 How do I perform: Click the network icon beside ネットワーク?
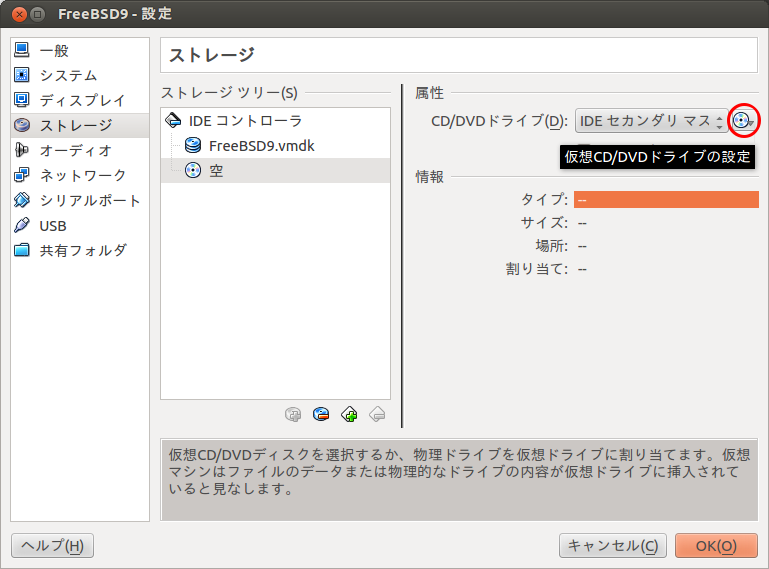coord(22,175)
